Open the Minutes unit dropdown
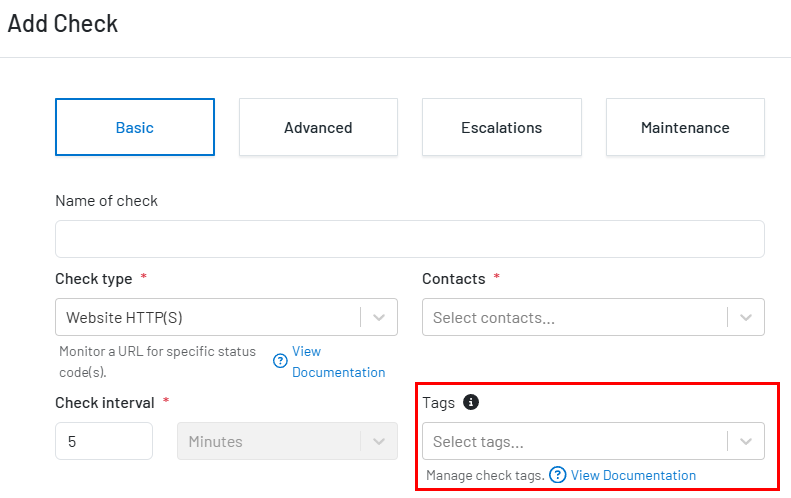Viewport: 791px width, 498px height. (287, 441)
